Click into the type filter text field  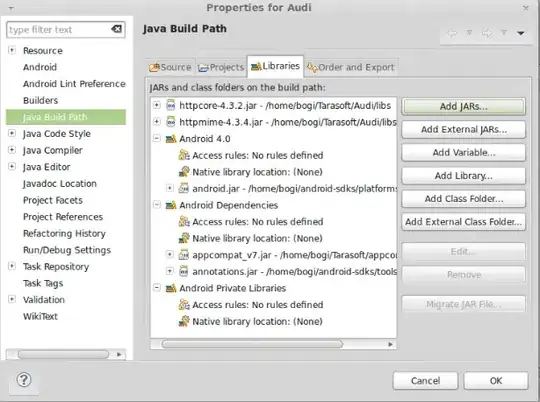tap(59, 30)
